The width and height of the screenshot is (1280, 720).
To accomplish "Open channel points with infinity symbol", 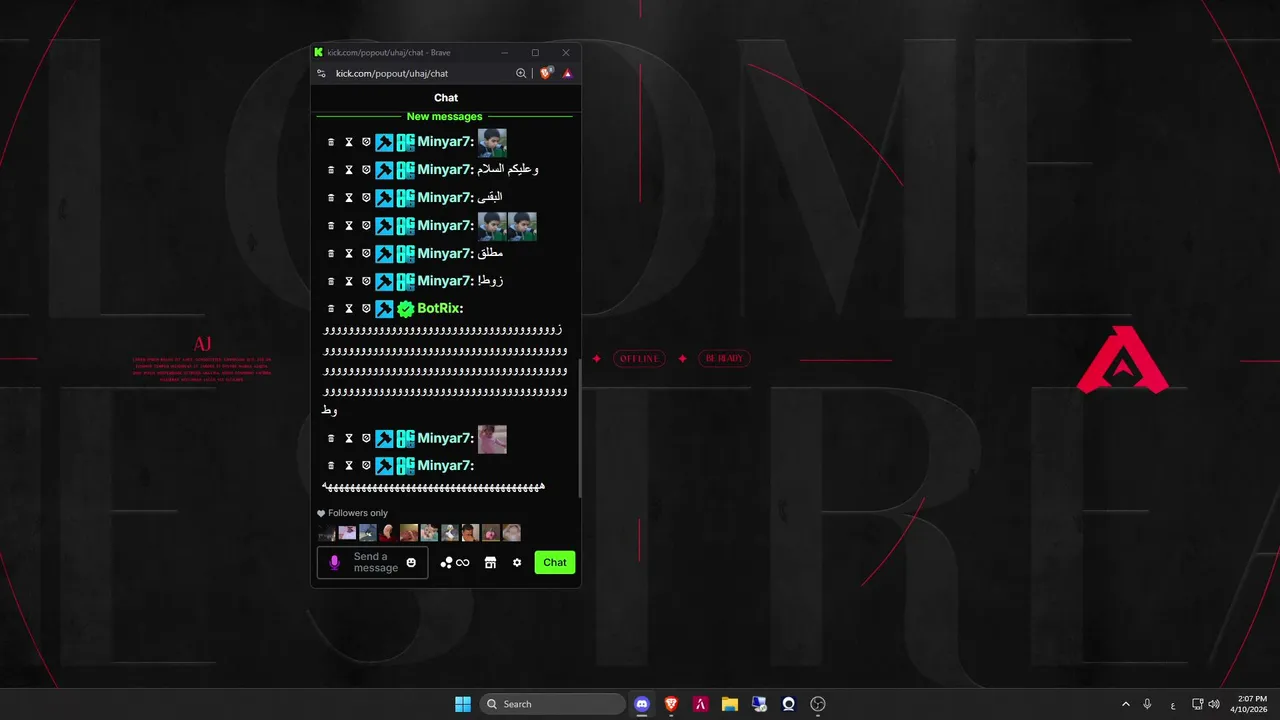I will point(455,563).
